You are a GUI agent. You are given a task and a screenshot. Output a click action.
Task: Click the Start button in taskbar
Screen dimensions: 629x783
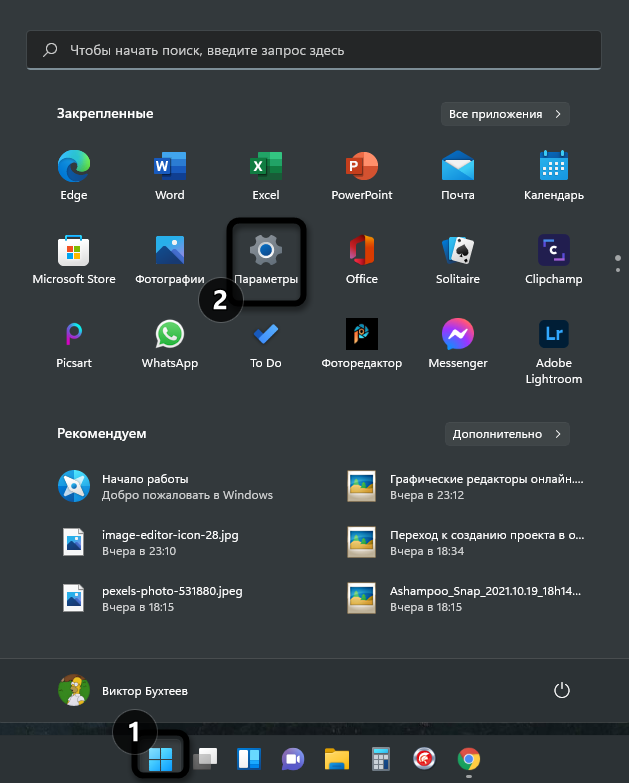pyautogui.click(x=161, y=759)
